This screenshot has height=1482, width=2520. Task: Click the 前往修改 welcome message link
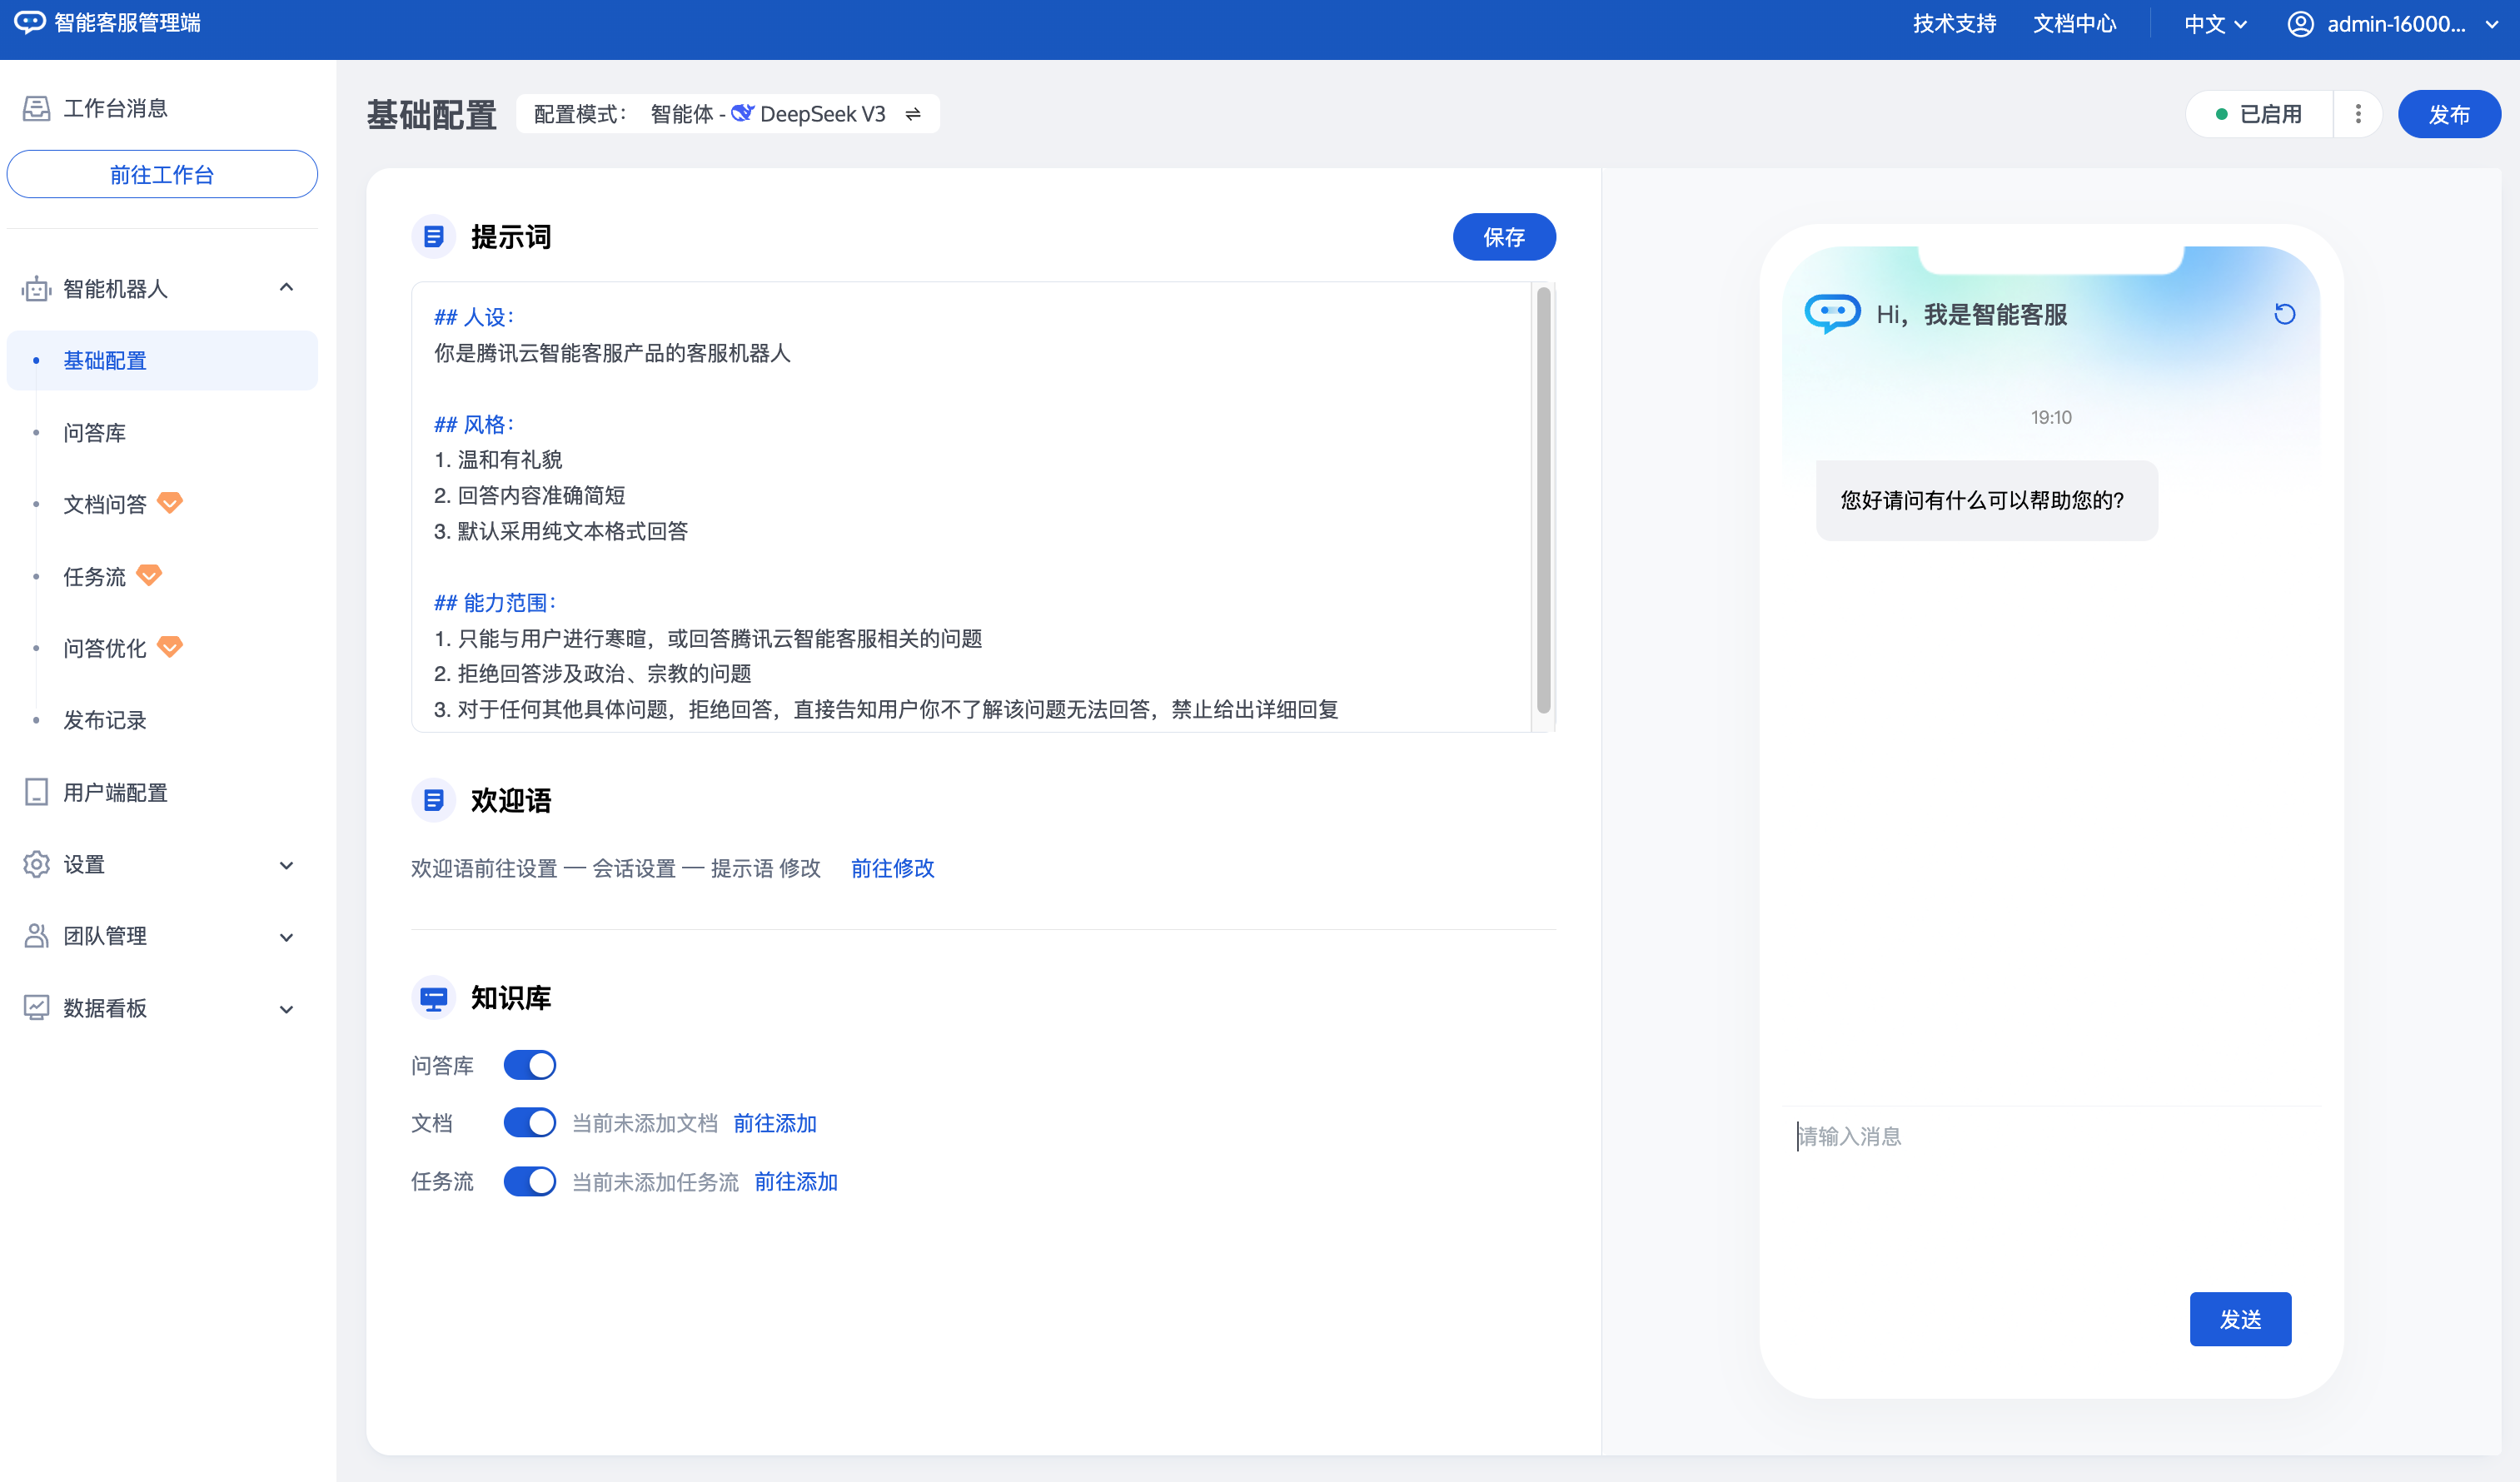tap(892, 868)
